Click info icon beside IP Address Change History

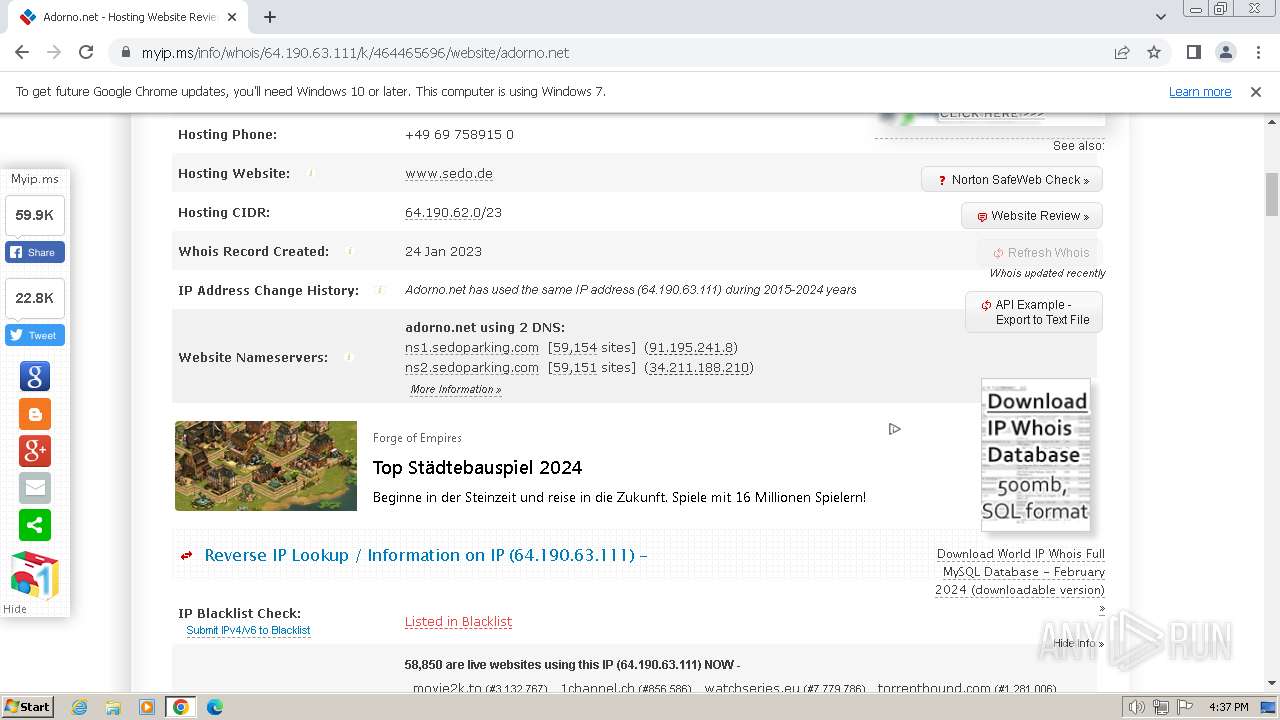[379, 290]
